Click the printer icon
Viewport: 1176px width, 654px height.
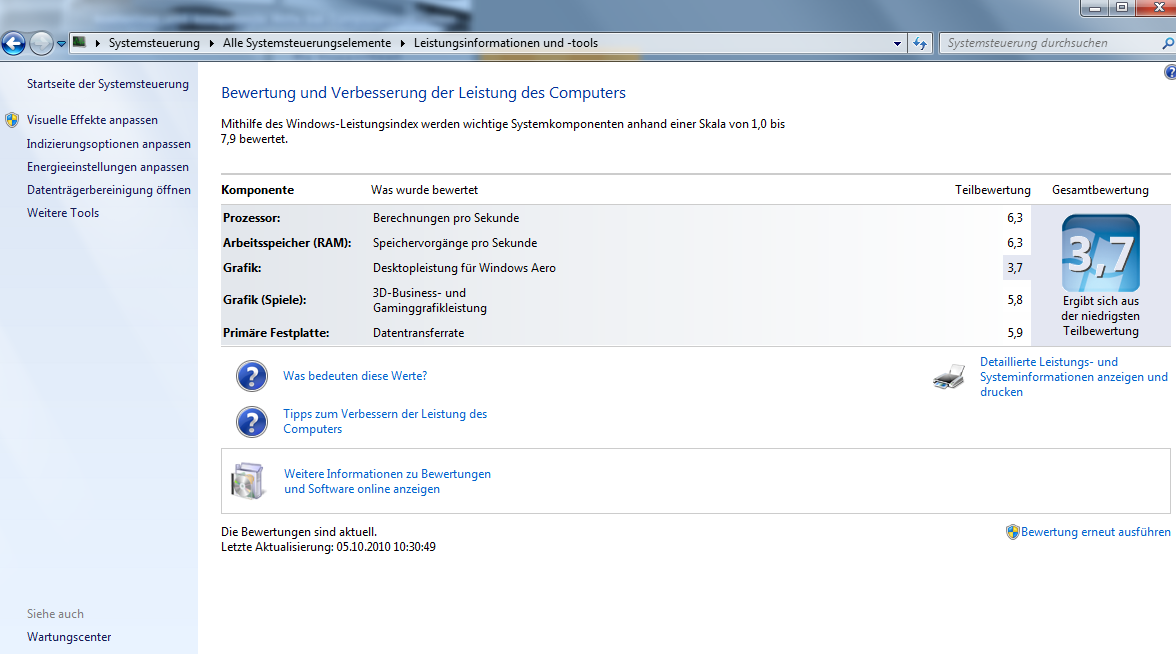click(950, 376)
